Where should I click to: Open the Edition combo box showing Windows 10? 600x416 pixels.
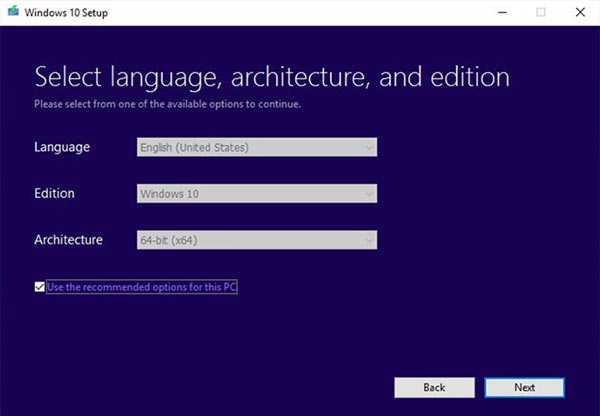(250, 193)
